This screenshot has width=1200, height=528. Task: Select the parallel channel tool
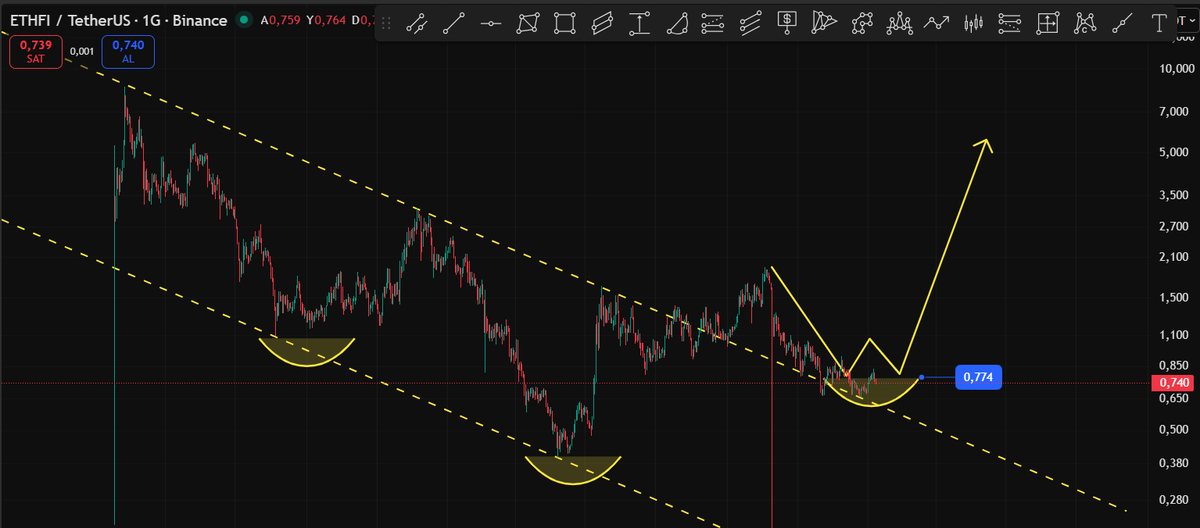(602, 23)
